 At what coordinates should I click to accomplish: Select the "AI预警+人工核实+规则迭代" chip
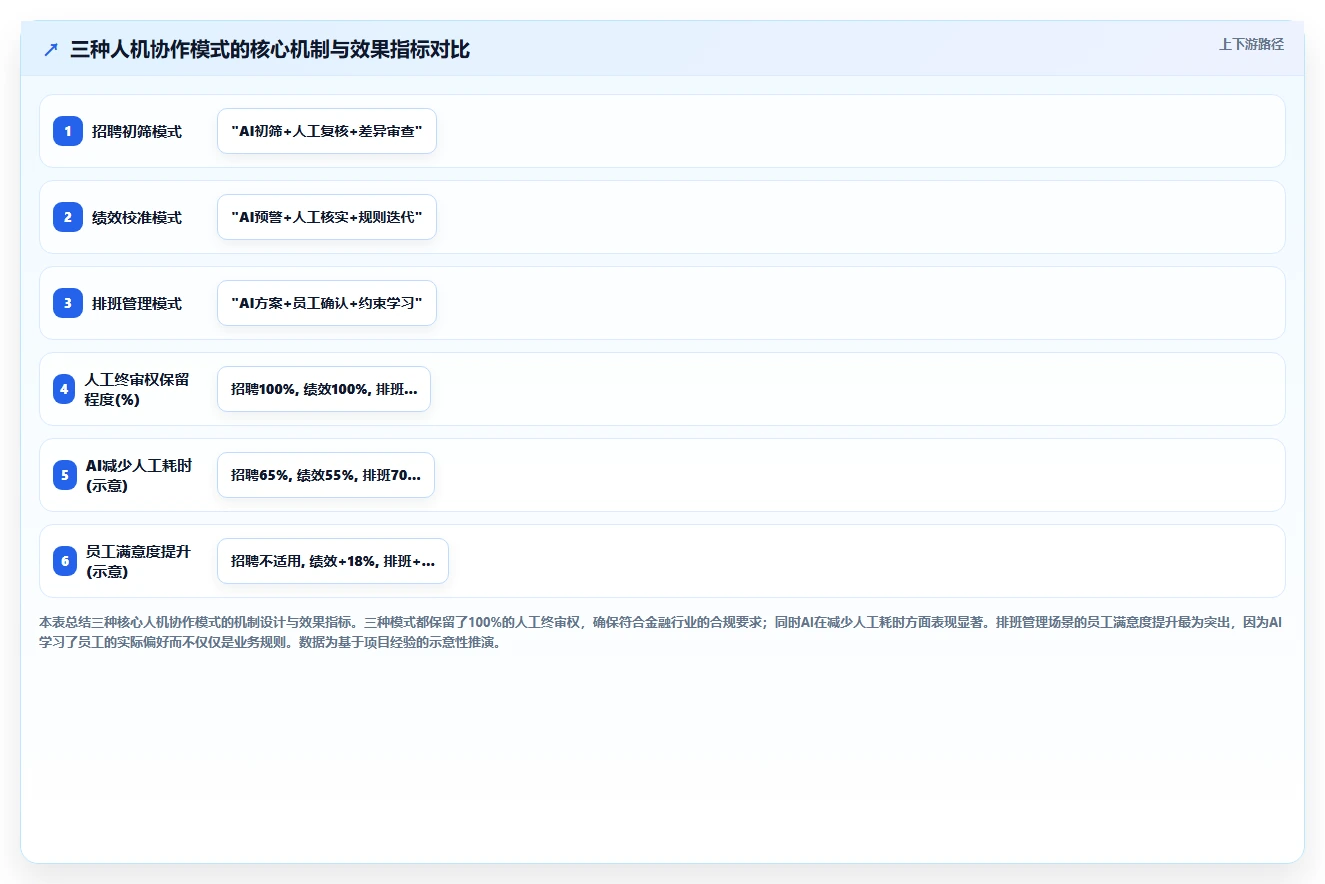coord(327,217)
